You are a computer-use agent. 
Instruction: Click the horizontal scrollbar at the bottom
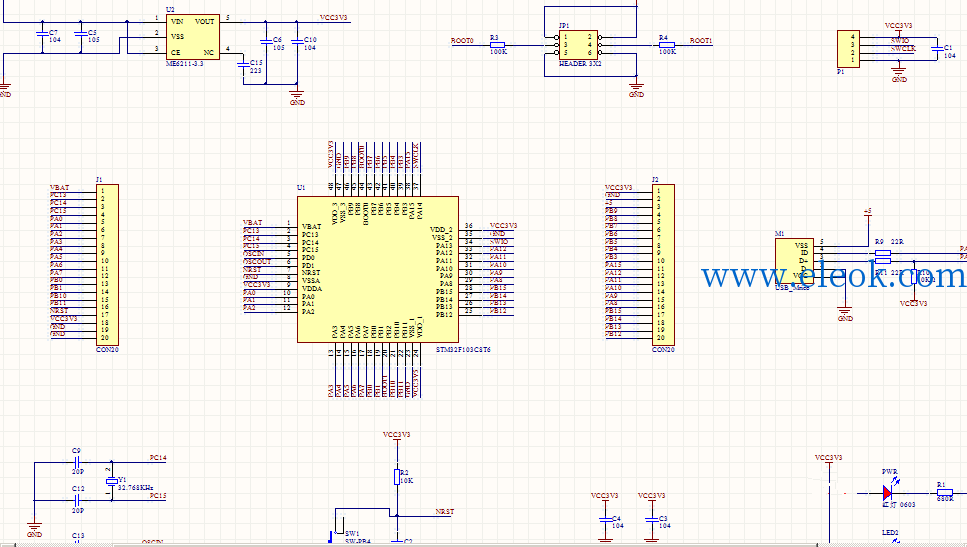point(466,545)
